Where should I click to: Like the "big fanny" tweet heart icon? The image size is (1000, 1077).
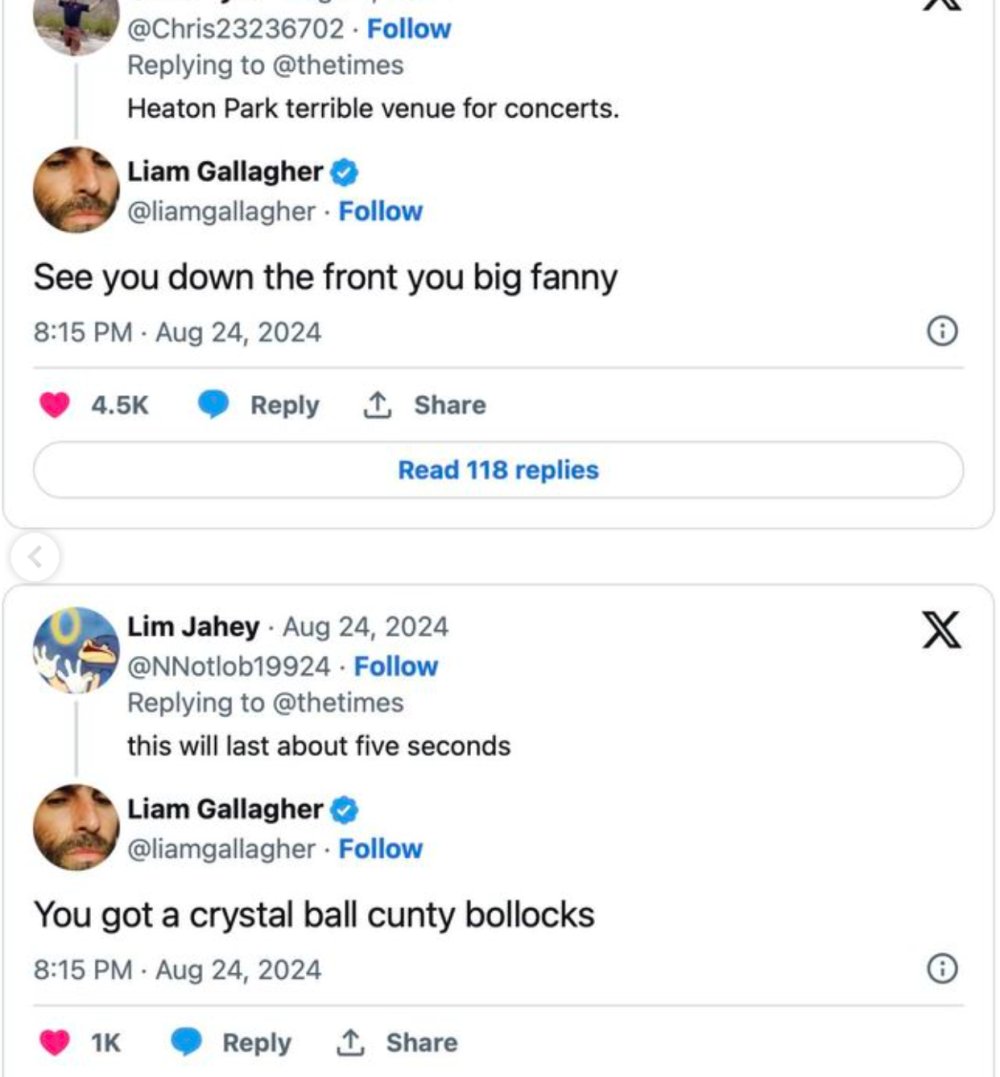pyautogui.click(x=54, y=405)
